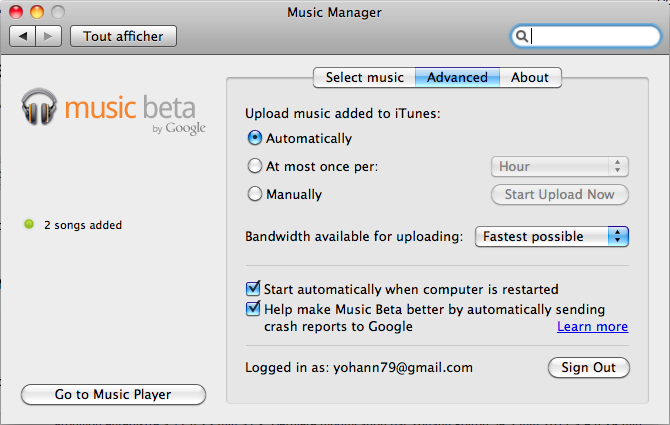Viewport: 670px width, 425px height.
Task: Click the Sign Out button
Action: pyautogui.click(x=588, y=367)
